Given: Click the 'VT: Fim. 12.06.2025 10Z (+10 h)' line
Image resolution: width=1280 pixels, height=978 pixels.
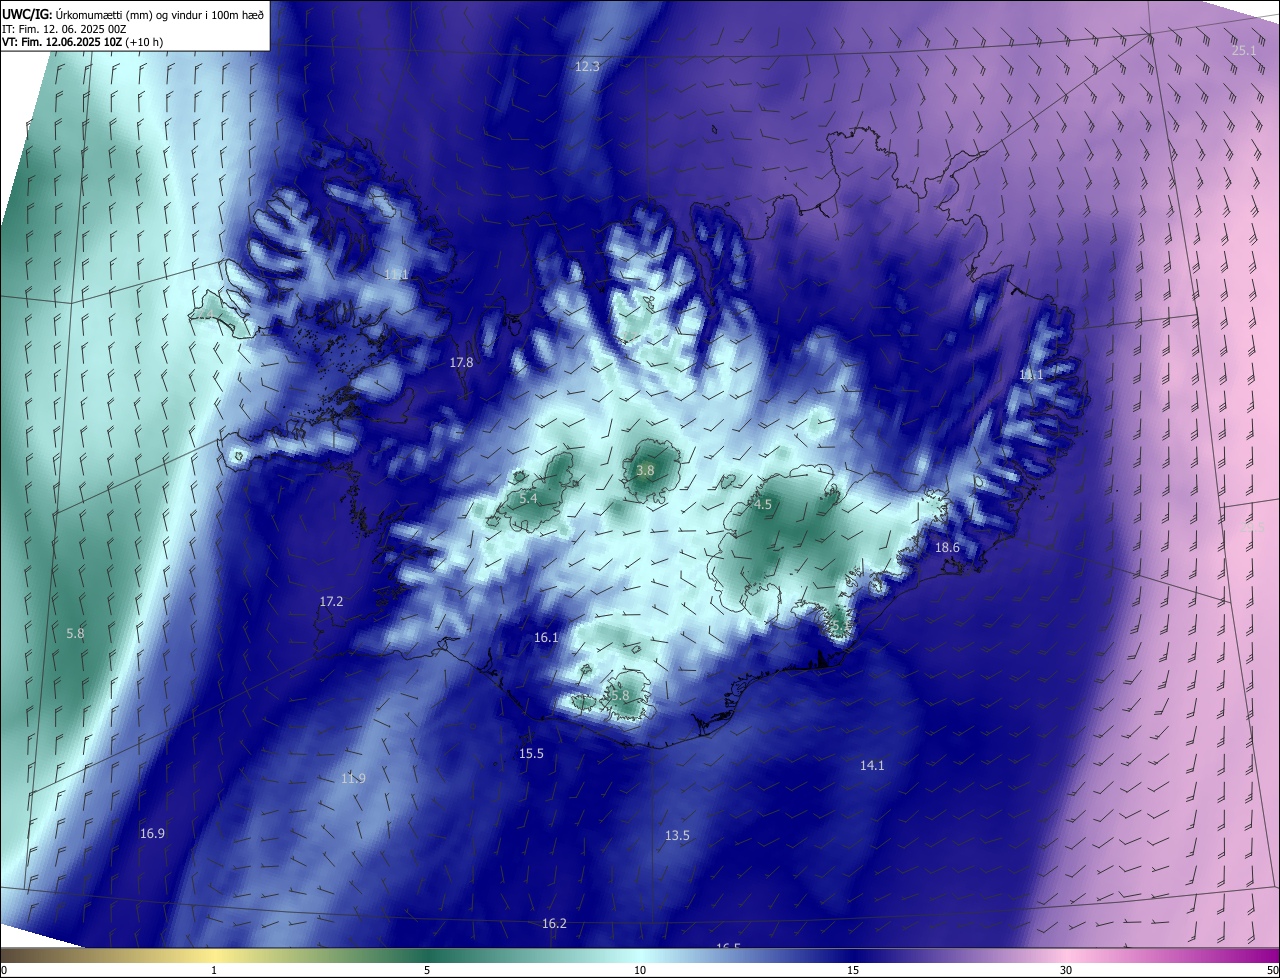Looking at the screenshot, I should tap(83, 42).
